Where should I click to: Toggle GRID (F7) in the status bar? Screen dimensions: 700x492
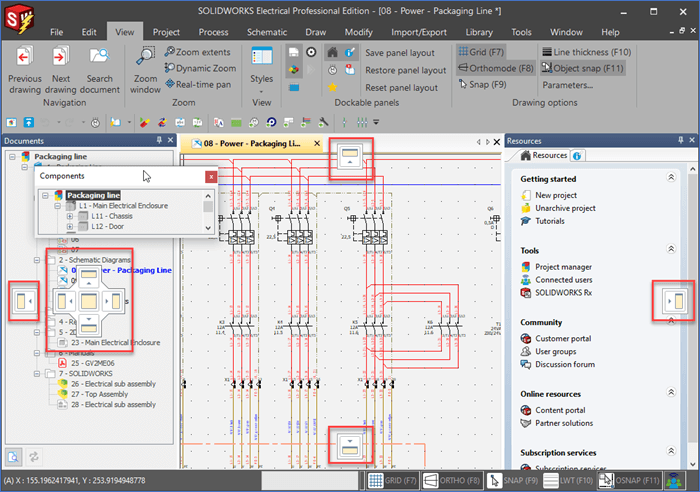click(392, 481)
